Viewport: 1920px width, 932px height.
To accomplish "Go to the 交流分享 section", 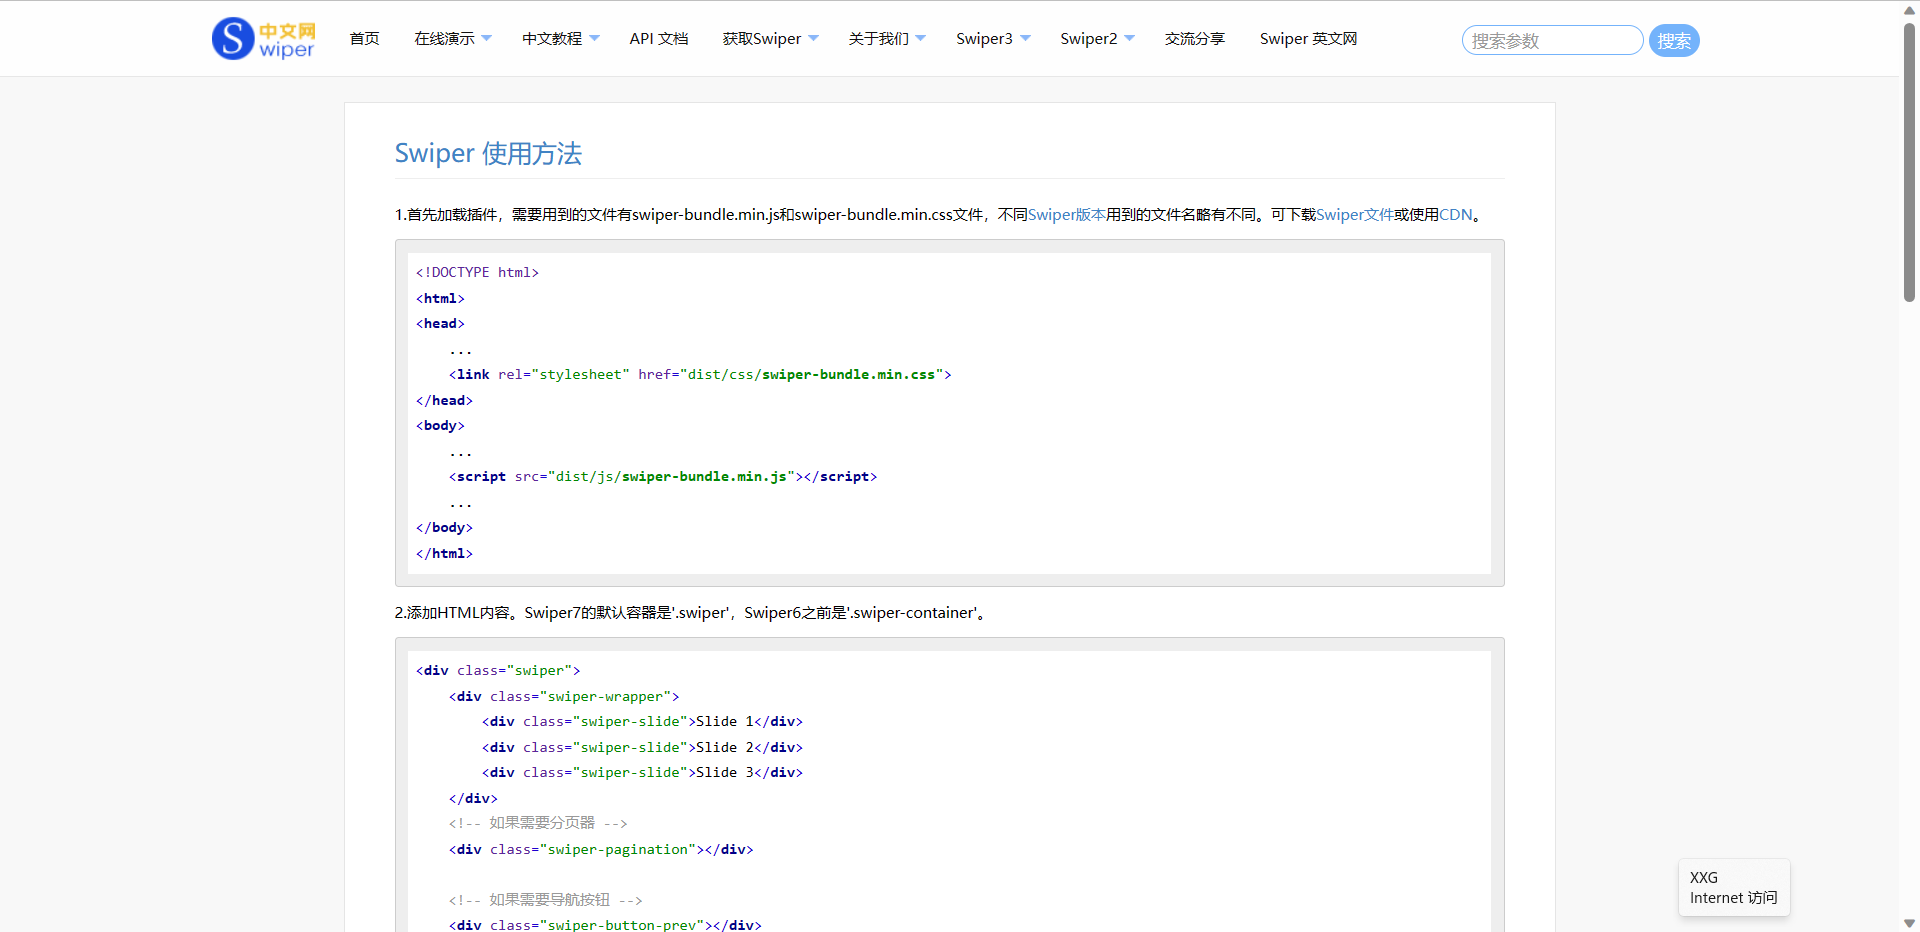I will point(1193,38).
